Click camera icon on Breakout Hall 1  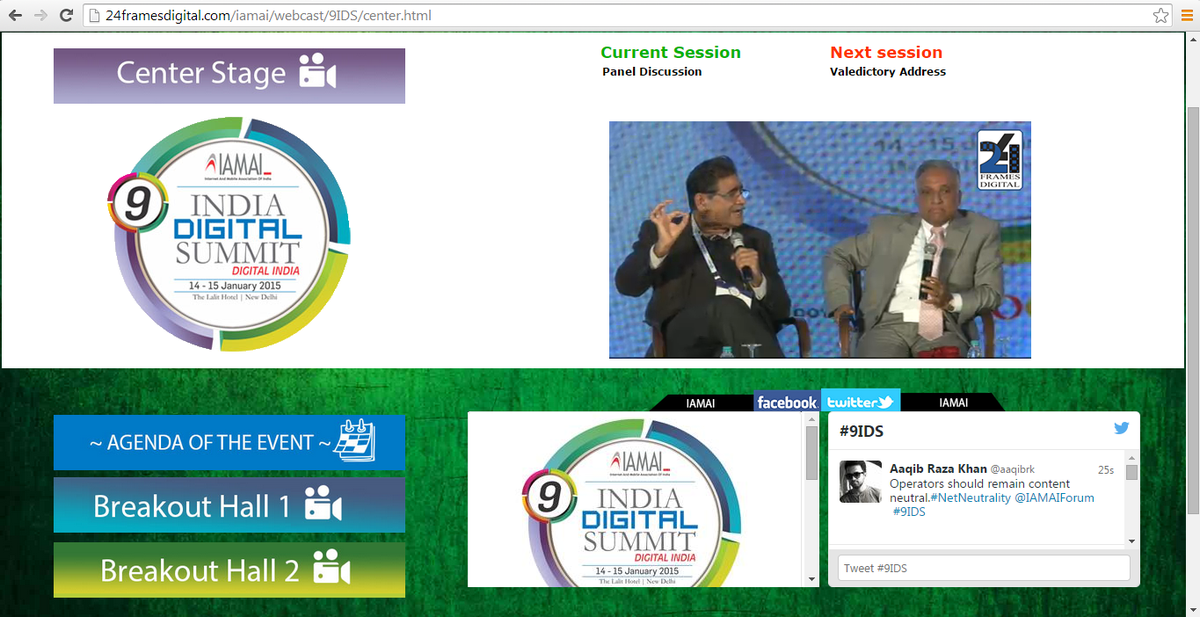(x=324, y=505)
